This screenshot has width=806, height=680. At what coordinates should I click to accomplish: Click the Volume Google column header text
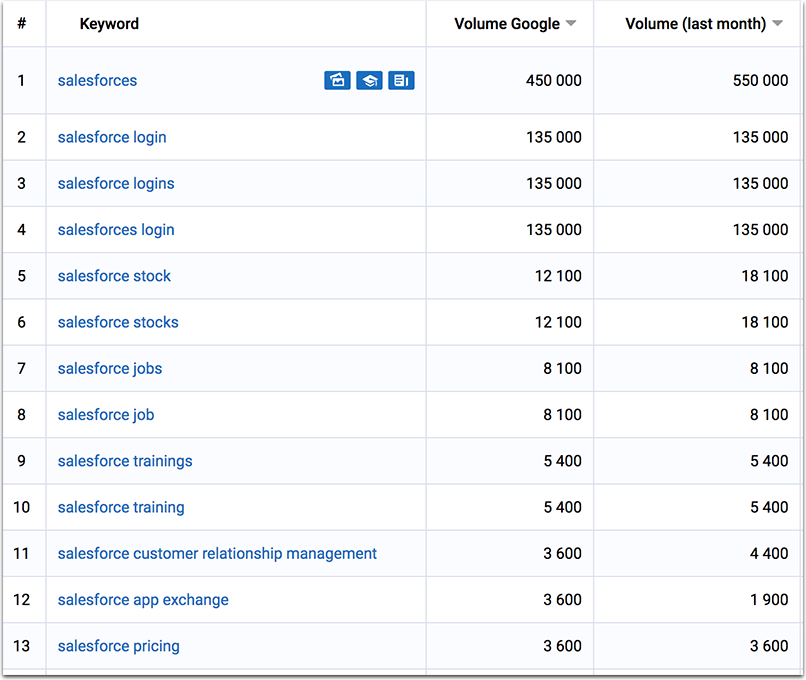[x=507, y=24]
